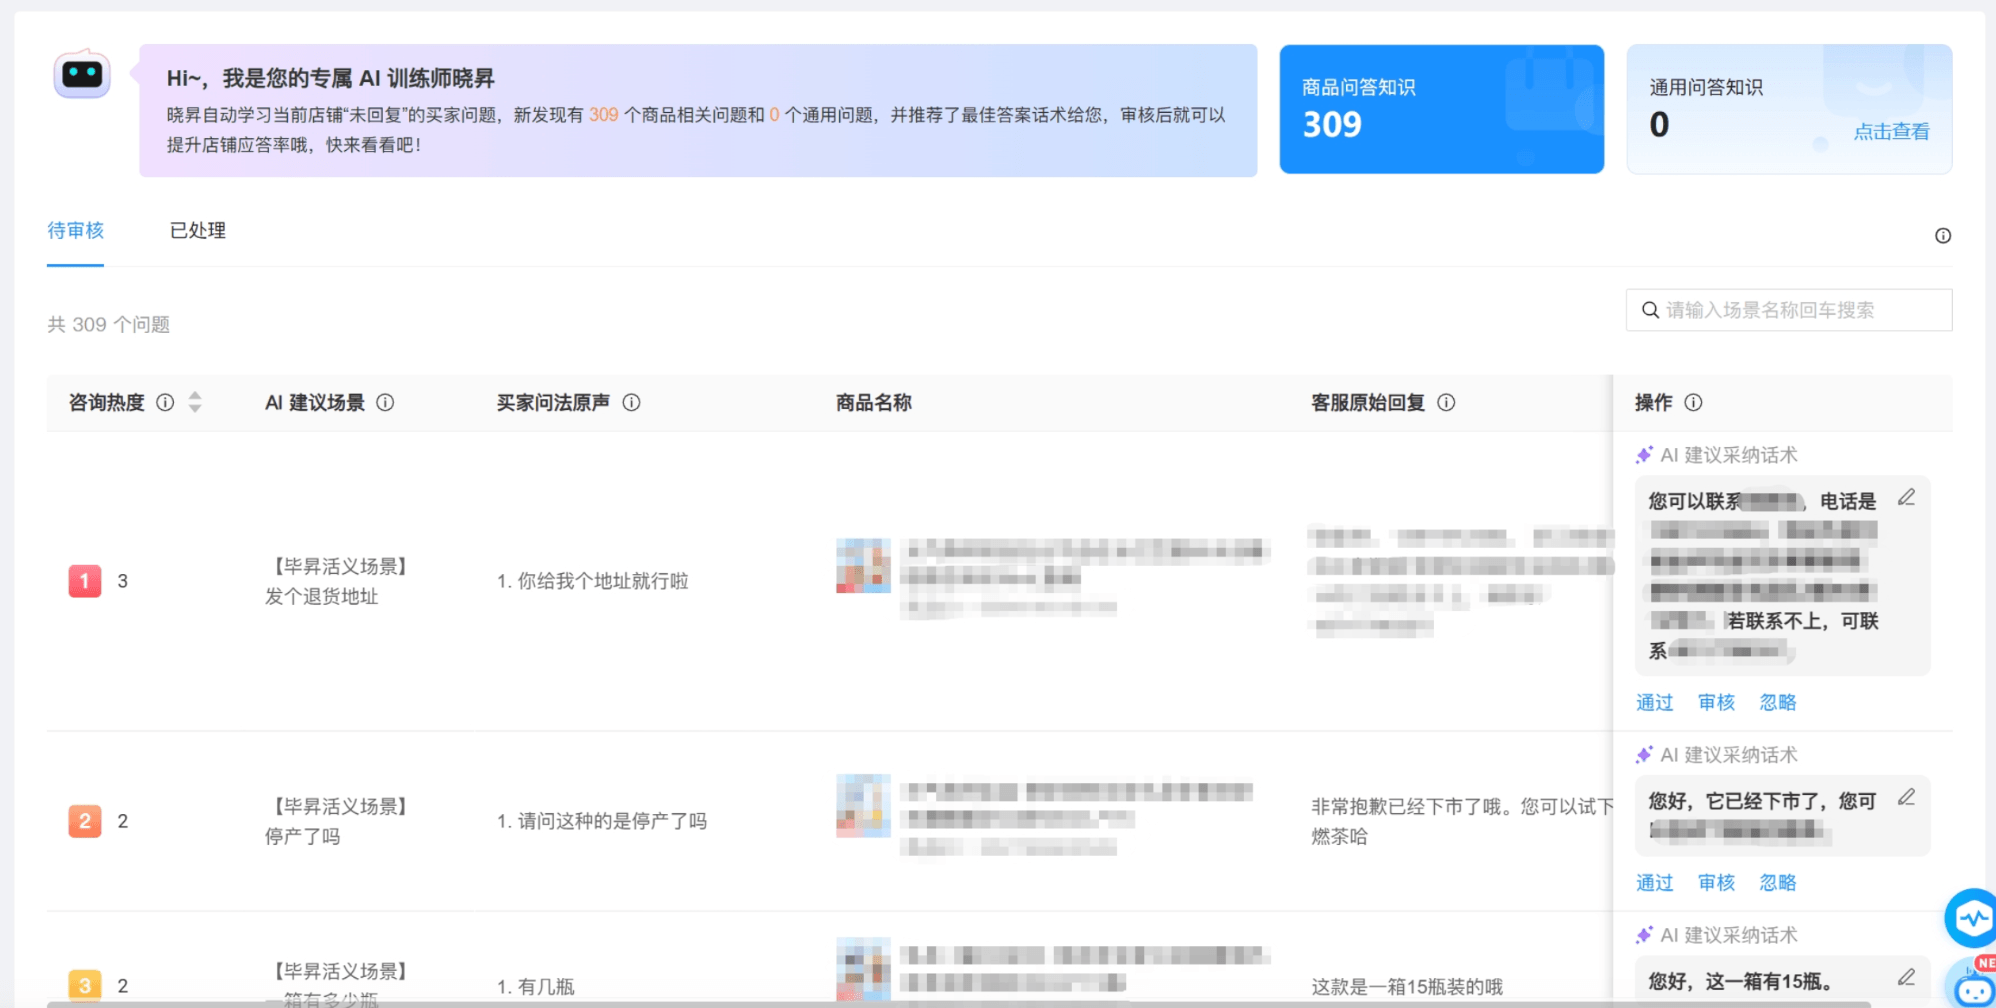This screenshot has width=1996, height=1008.
Task: Click product thumbnail in 有几瓶 row
Action: click(863, 969)
